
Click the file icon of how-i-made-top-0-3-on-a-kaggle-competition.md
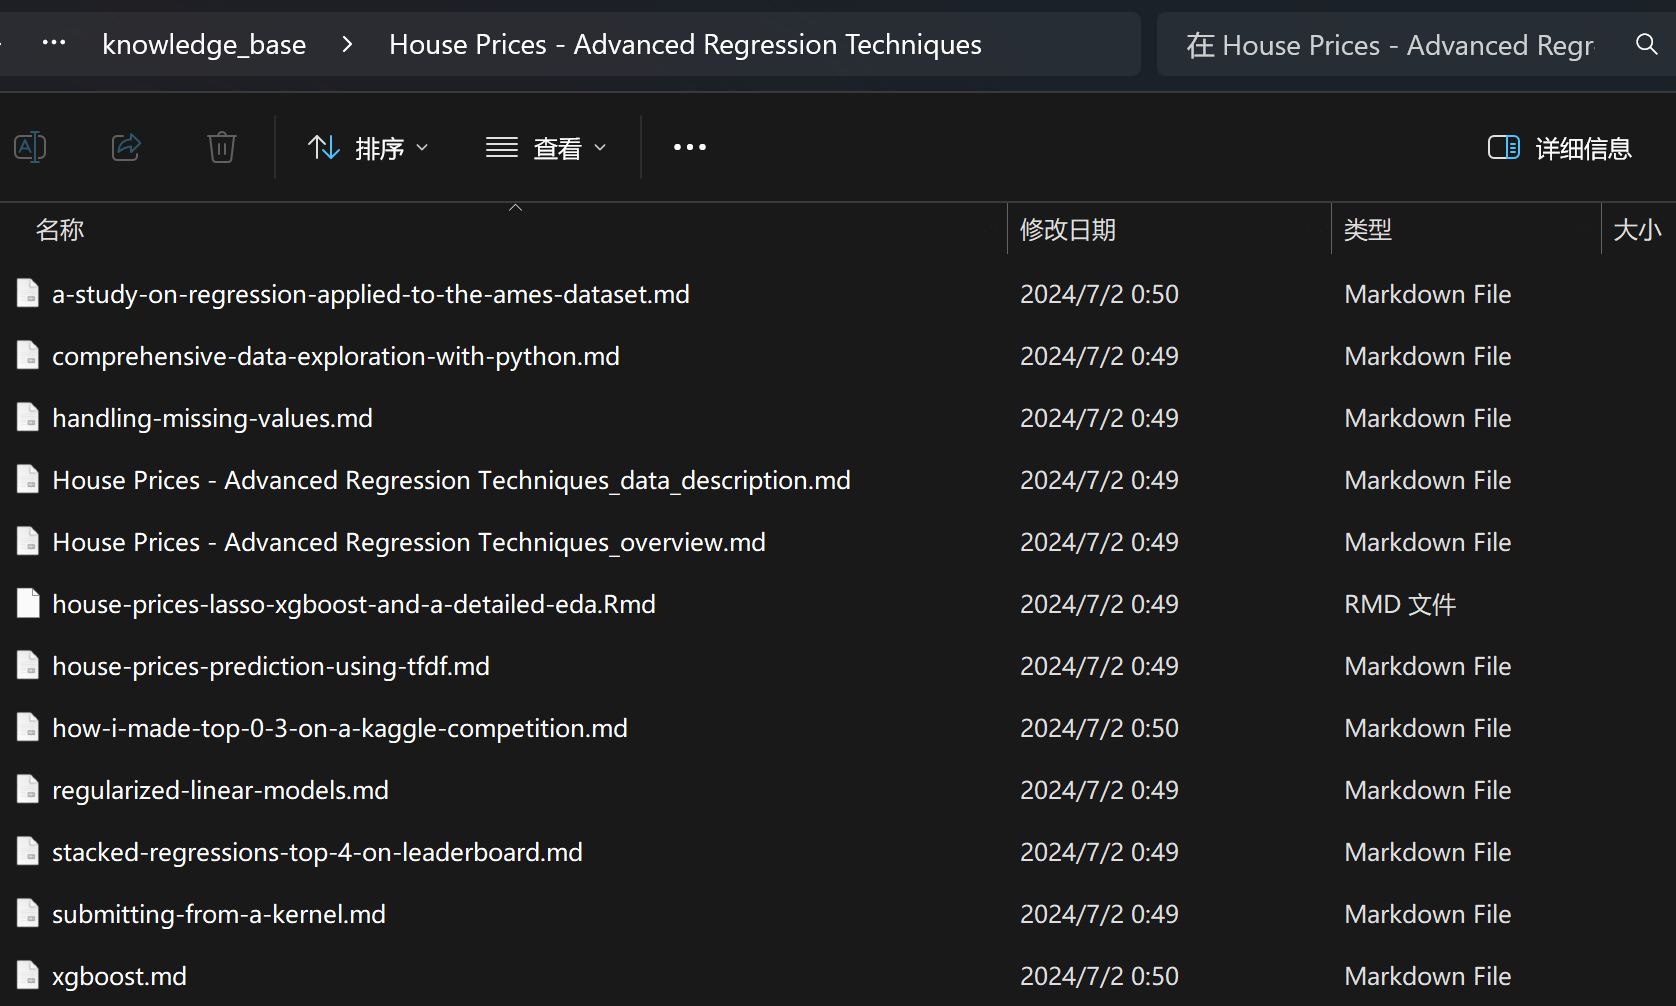[28, 727]
